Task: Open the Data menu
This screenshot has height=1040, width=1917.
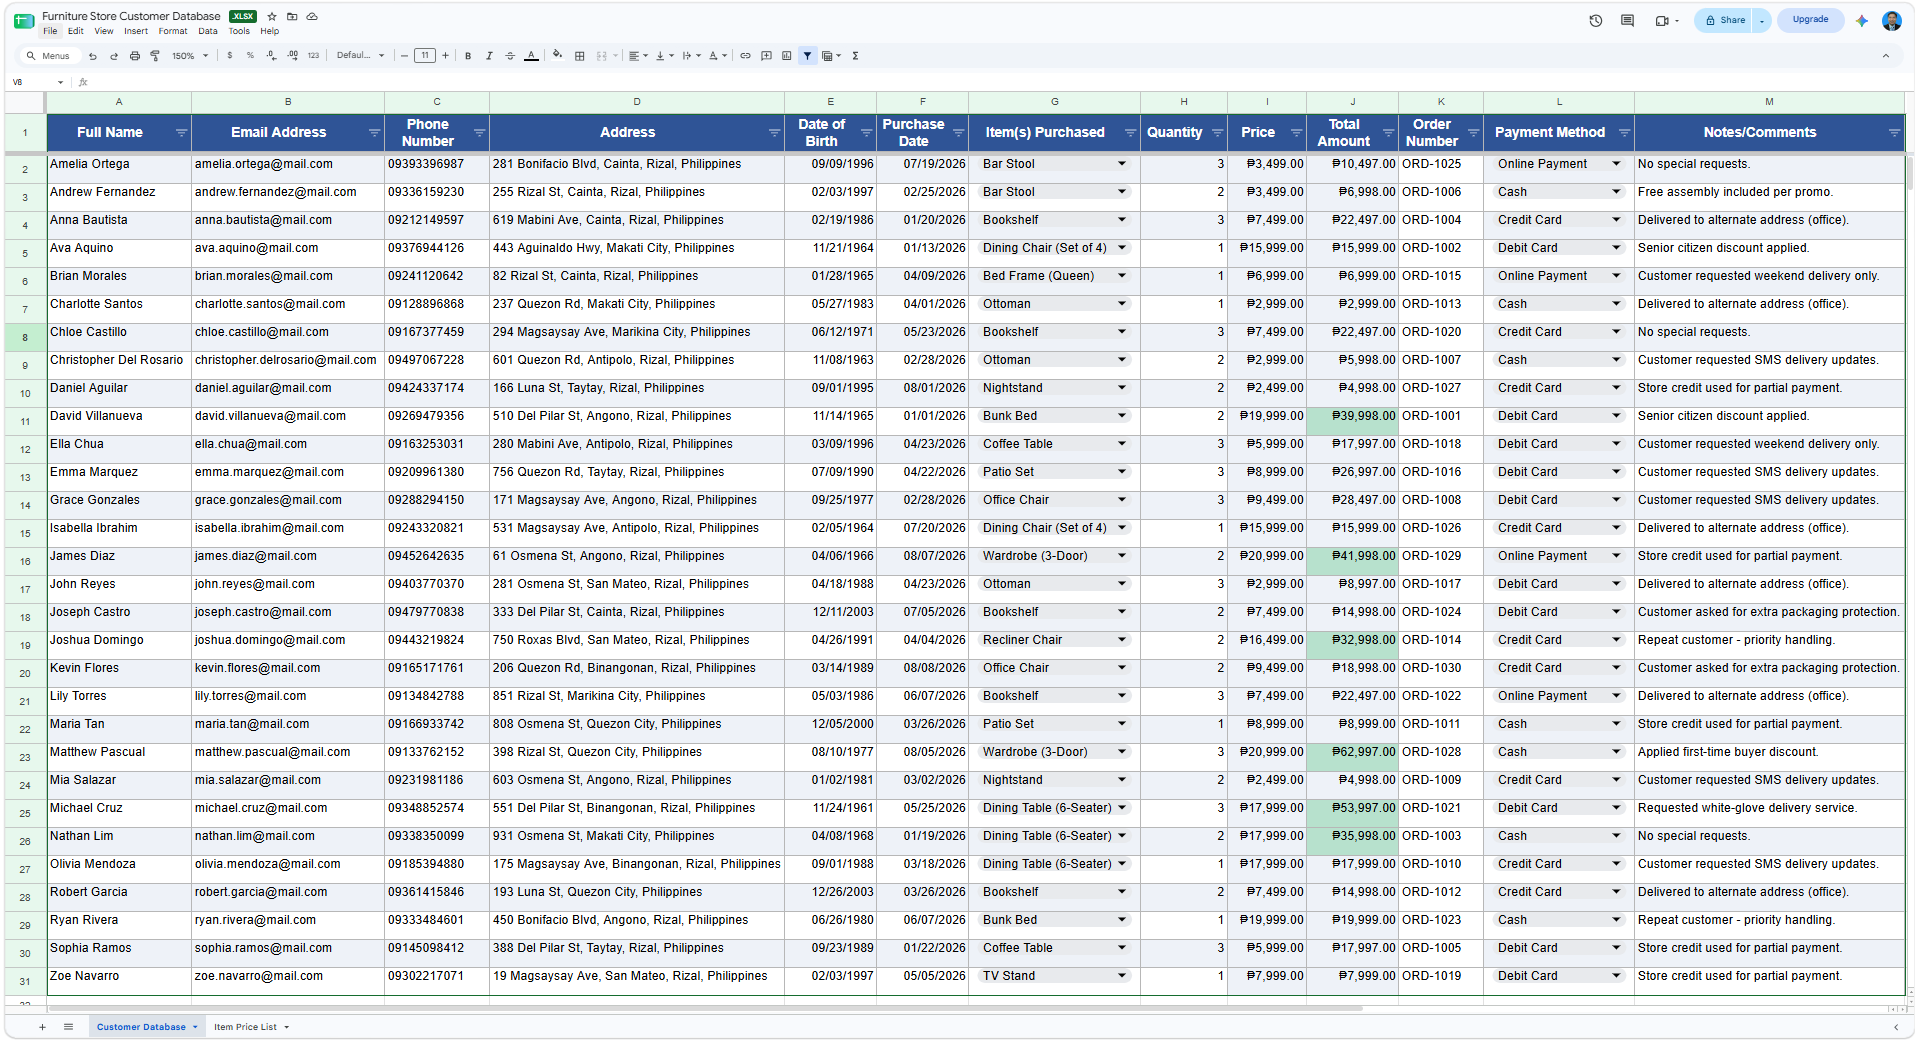Action: click(207, 31)
